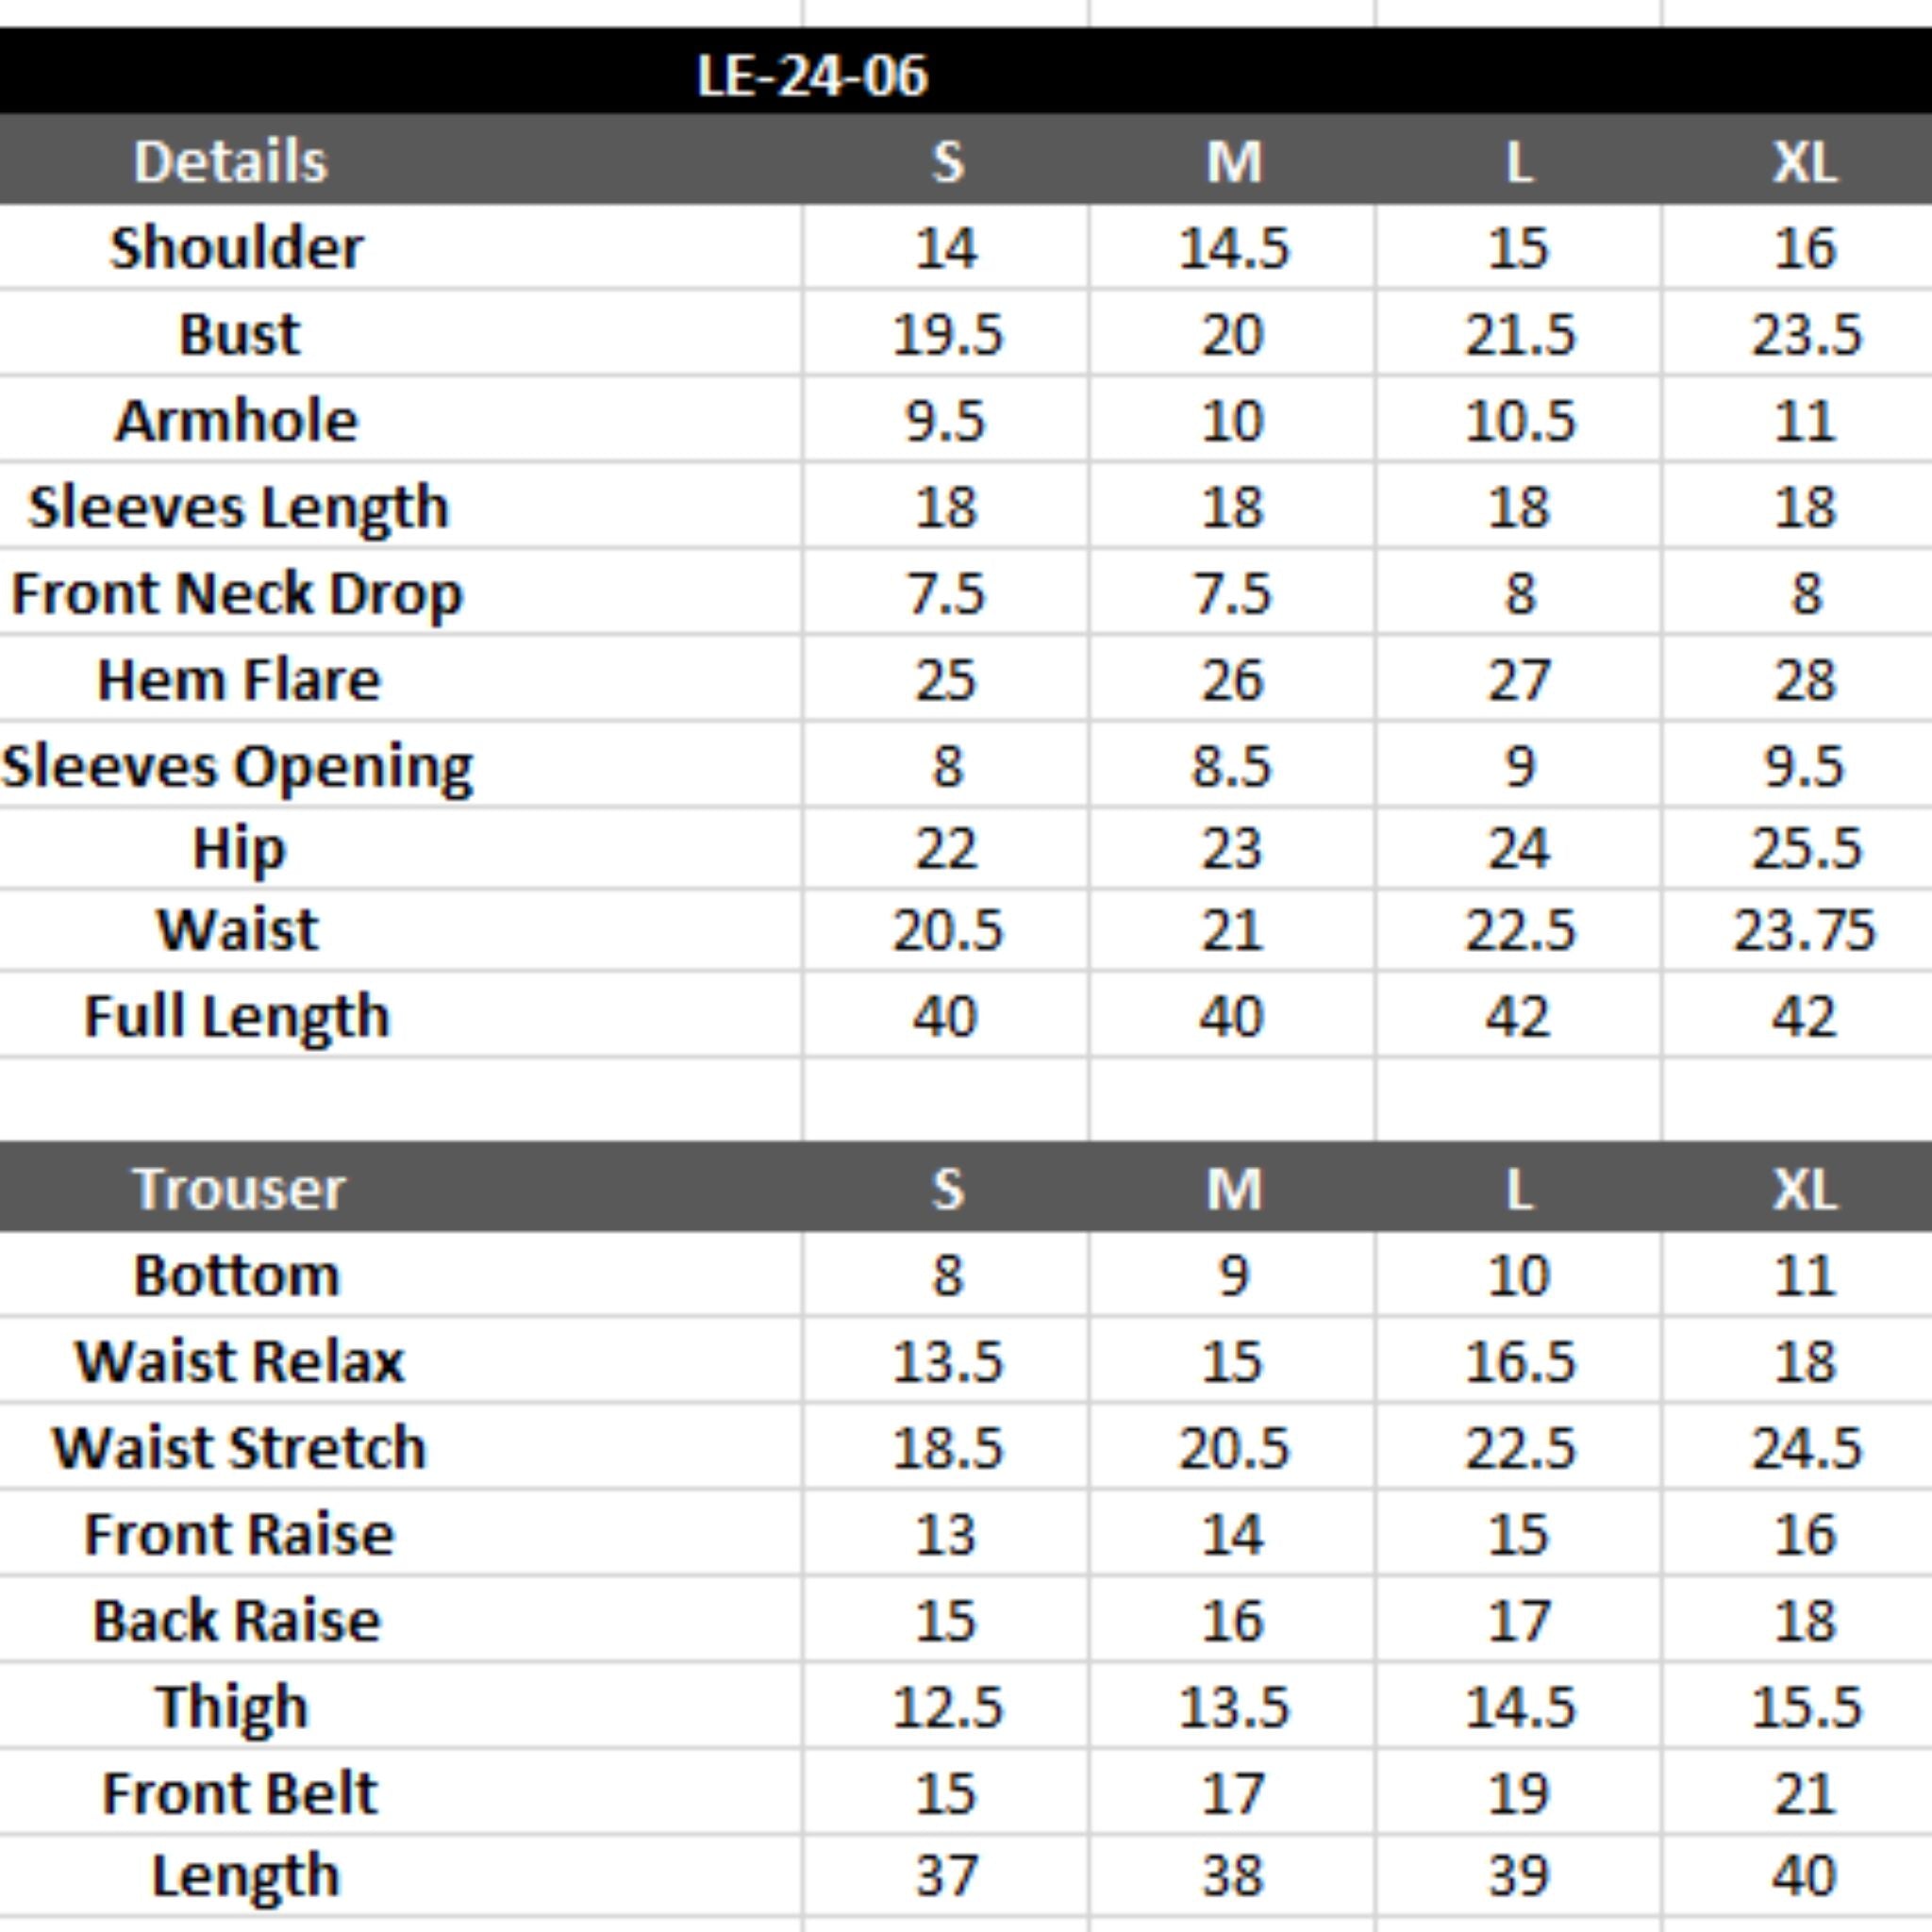The height and width of the screenshot is (1932, 1932).
Task: Click the LE-24-06 title header
Action: point(812,75)
